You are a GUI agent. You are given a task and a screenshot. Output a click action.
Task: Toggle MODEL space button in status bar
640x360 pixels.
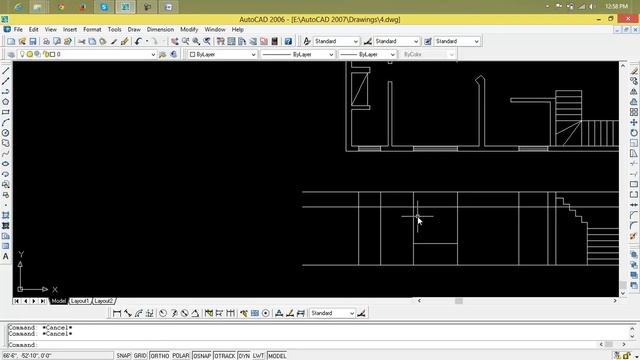(277, 356)
